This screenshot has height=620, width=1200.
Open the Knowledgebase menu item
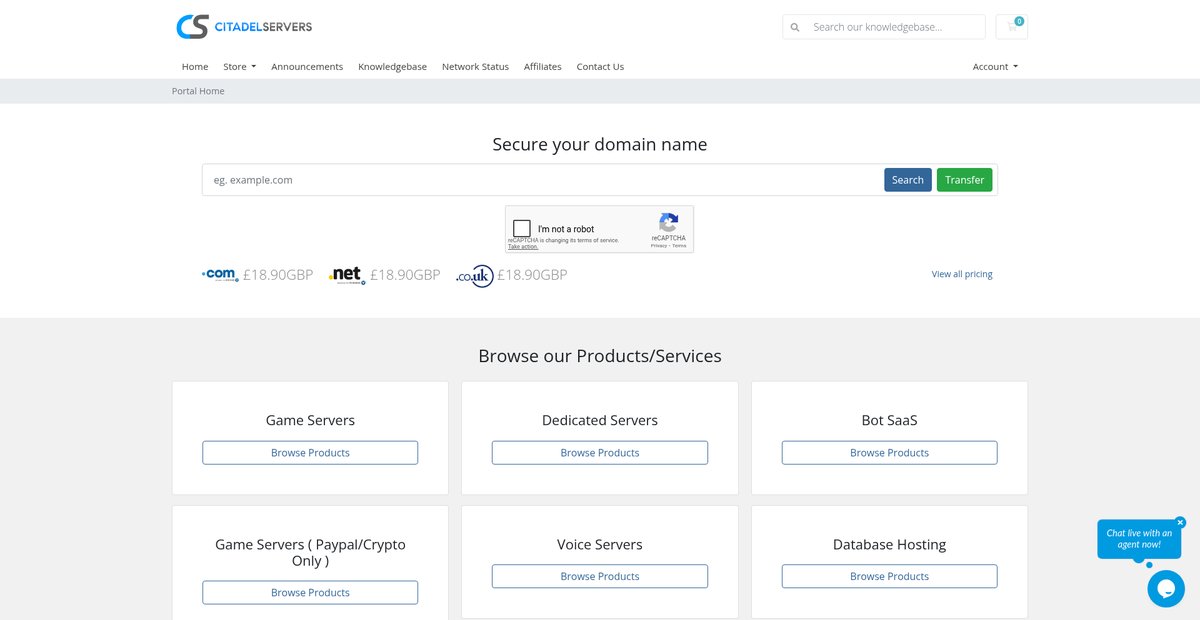(392, 67)
